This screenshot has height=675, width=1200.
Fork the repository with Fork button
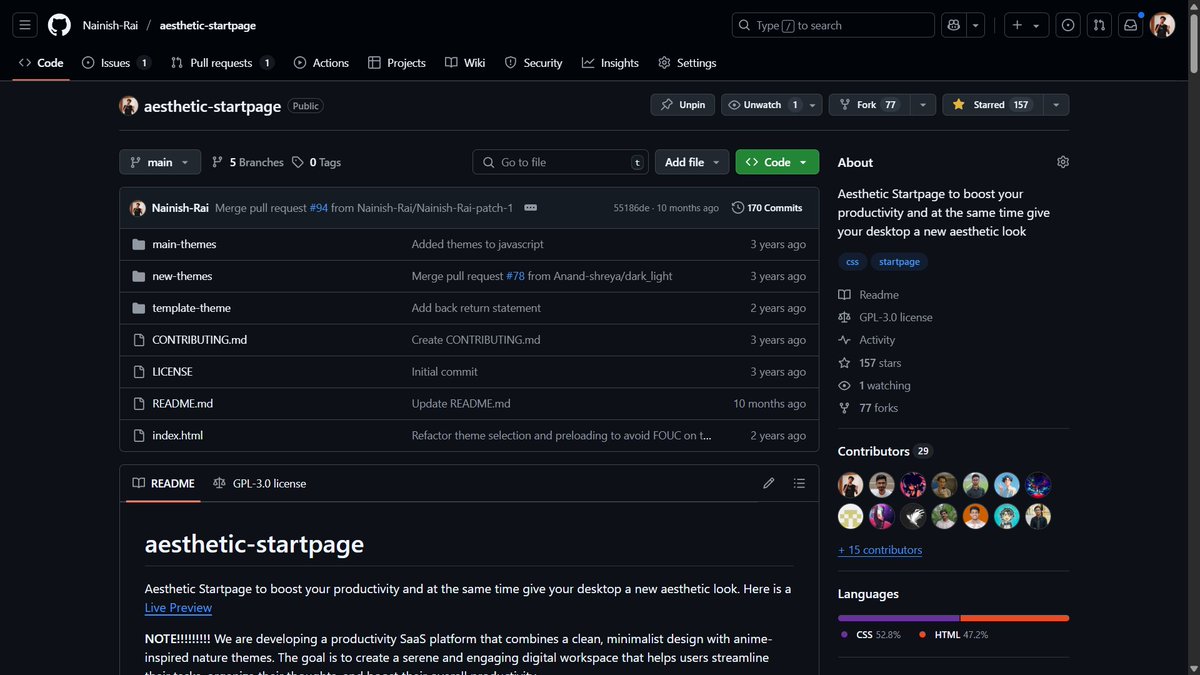click(868, 104)
